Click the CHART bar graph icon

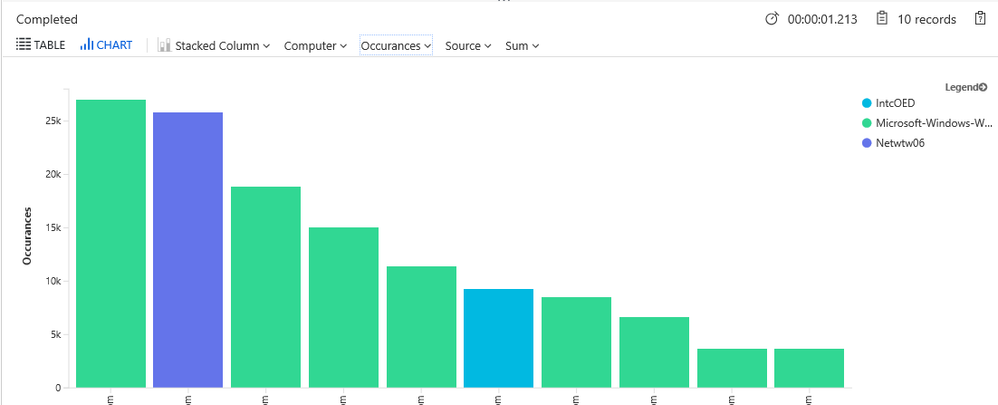pyautogui.click(x=87, y=45)
